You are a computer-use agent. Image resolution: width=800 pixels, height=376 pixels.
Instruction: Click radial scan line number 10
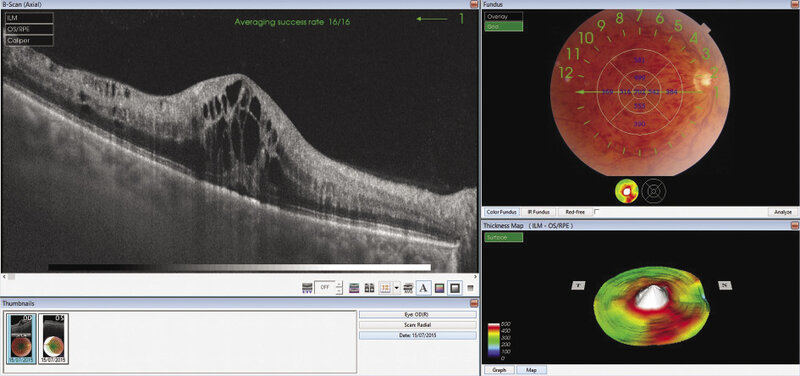(586, 38)
